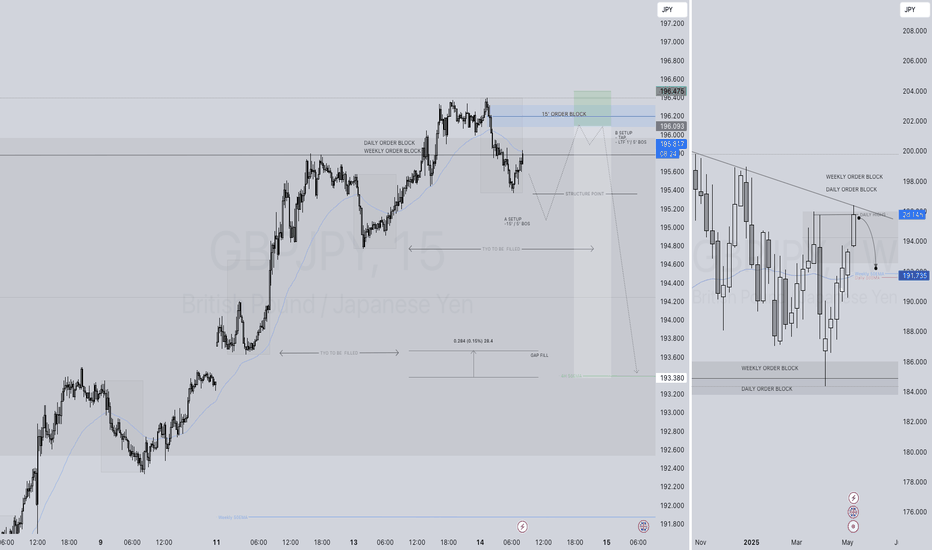Click 186.000 on the weekly price scale
This screenshot has height=550, width=932.
pos(915,362)
